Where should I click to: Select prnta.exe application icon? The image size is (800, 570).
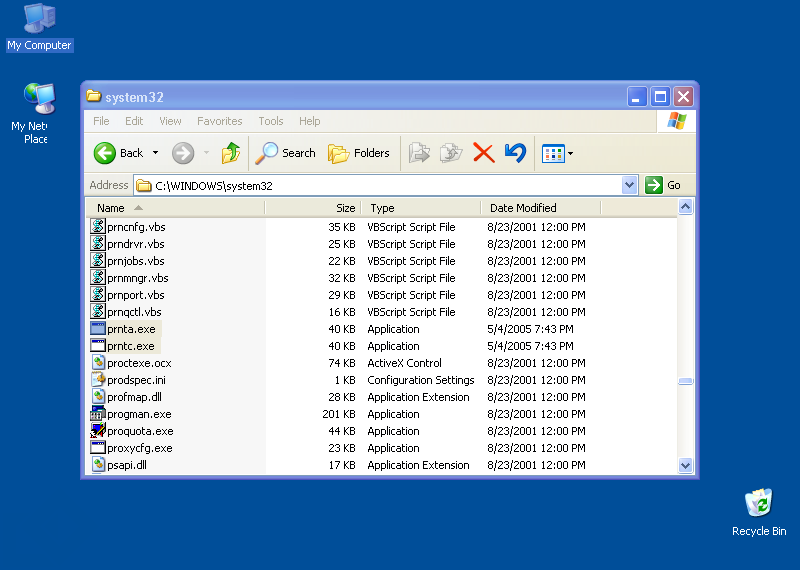click(97, 328)
